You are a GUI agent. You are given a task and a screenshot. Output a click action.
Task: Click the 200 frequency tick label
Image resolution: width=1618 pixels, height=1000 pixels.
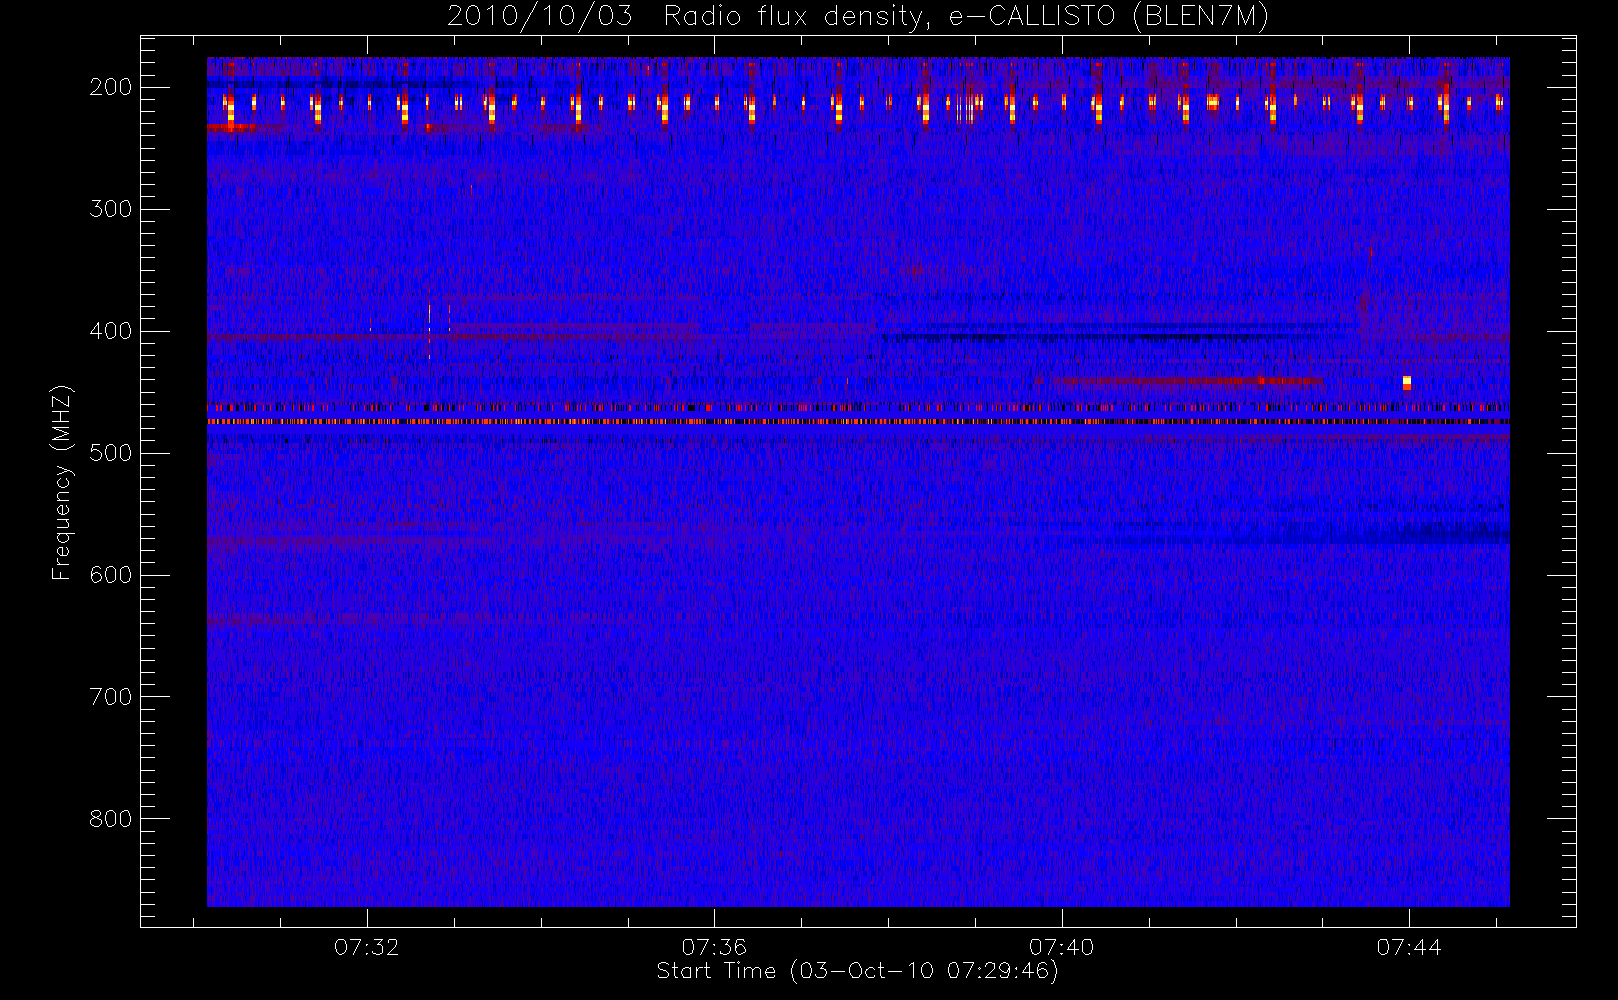point(111,87)
